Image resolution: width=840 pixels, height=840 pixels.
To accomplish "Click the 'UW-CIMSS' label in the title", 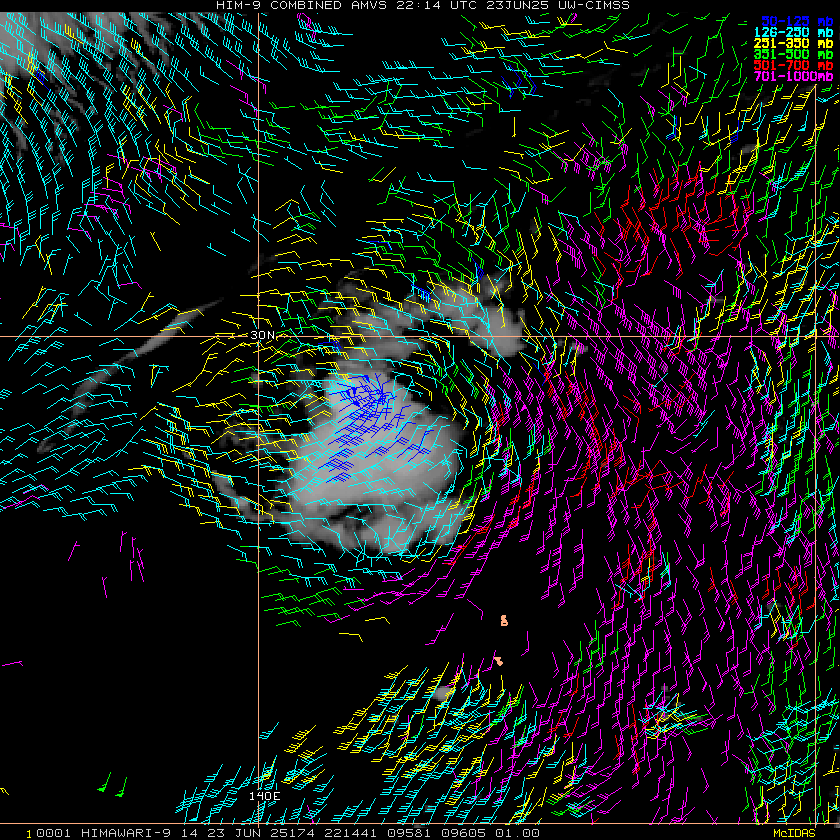I will click(x=593, y=5).
